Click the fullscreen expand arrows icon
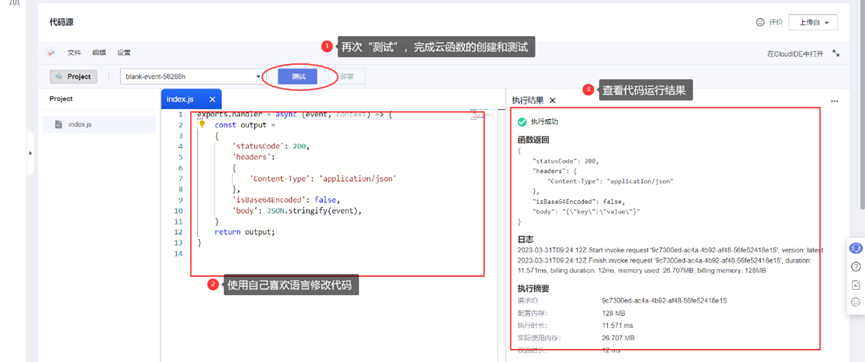The width and height of the screenshot is (865, 362). [836, 54]
